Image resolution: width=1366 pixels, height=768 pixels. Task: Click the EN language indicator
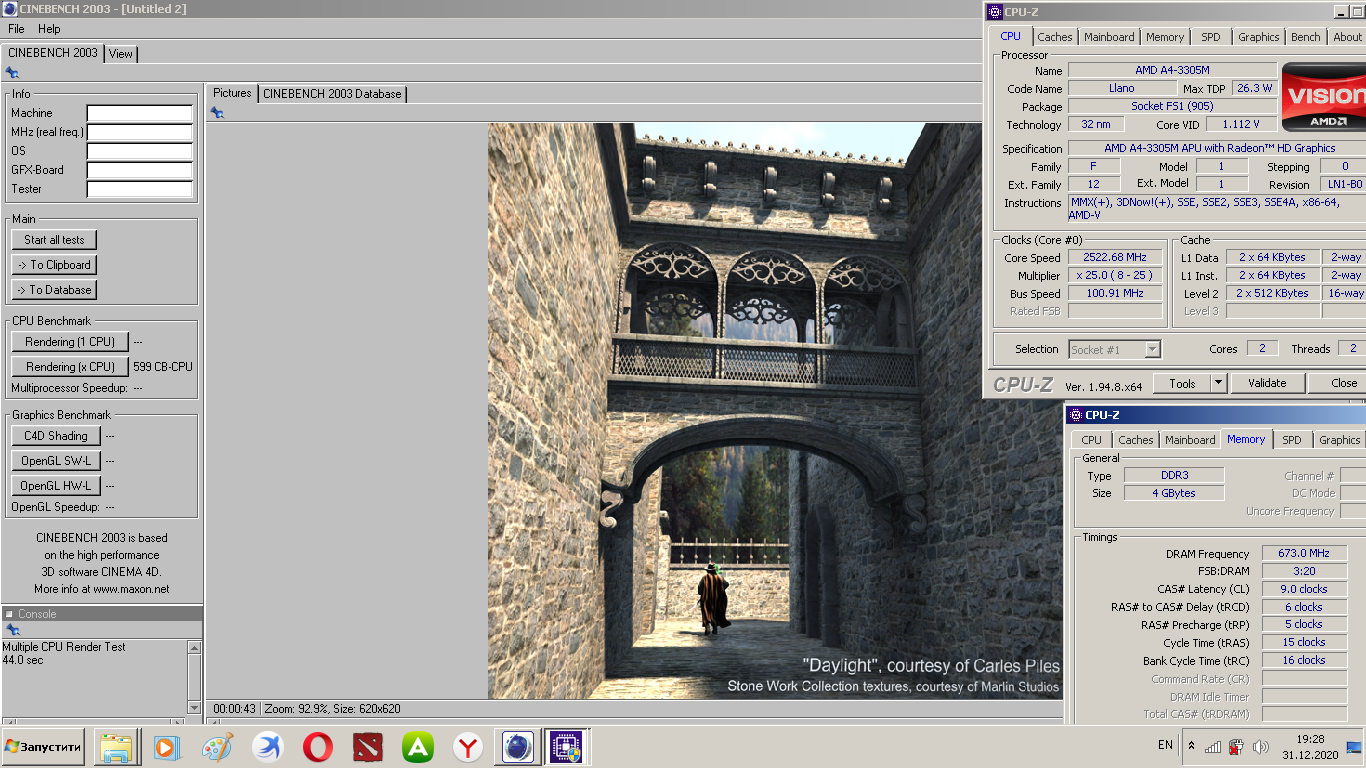(1165, 745)
